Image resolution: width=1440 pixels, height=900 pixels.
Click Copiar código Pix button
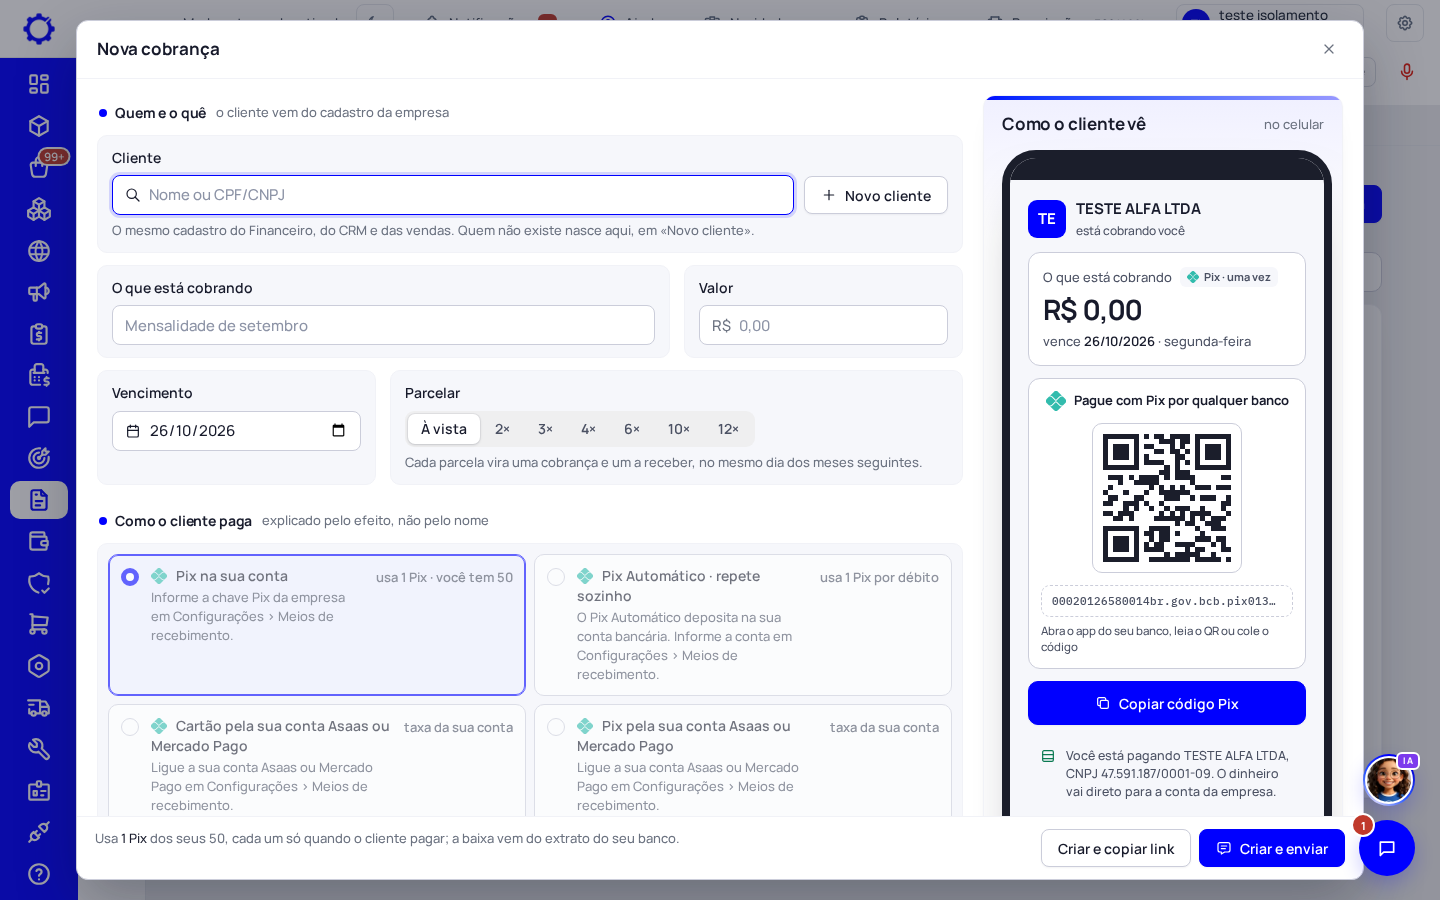tap(1167, 703)
